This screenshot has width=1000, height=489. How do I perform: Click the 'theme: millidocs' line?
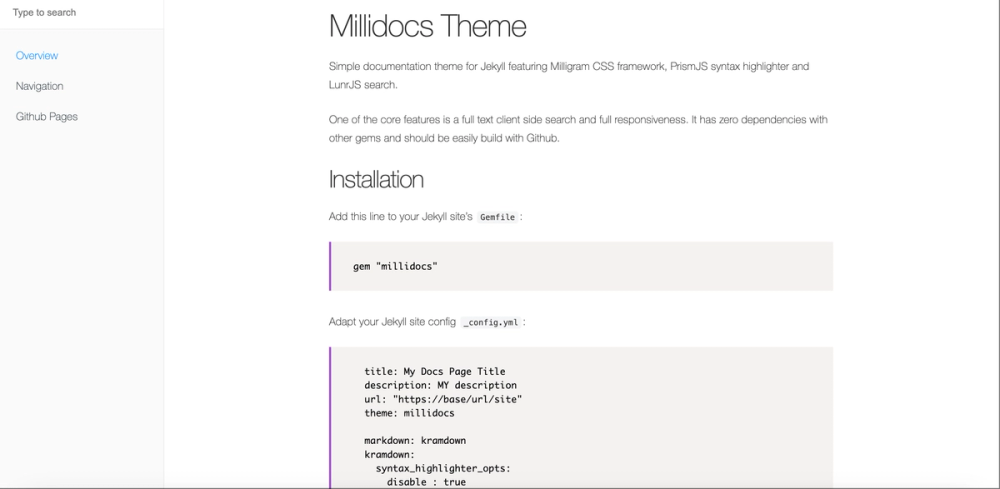[409, 413]
